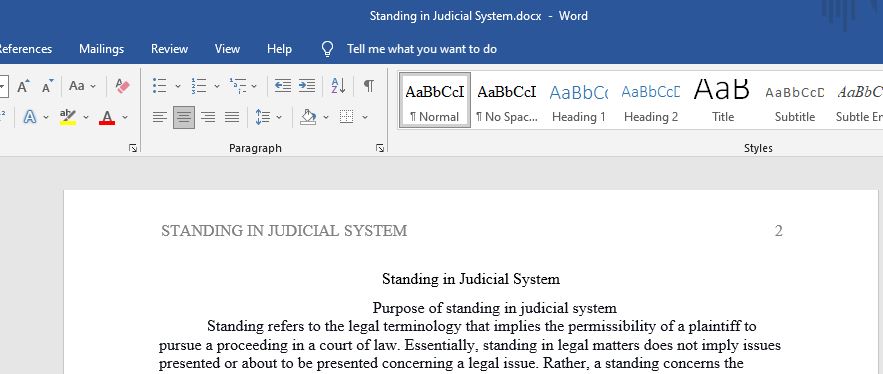Open the Borders dropdown arrow

(365, 117)
